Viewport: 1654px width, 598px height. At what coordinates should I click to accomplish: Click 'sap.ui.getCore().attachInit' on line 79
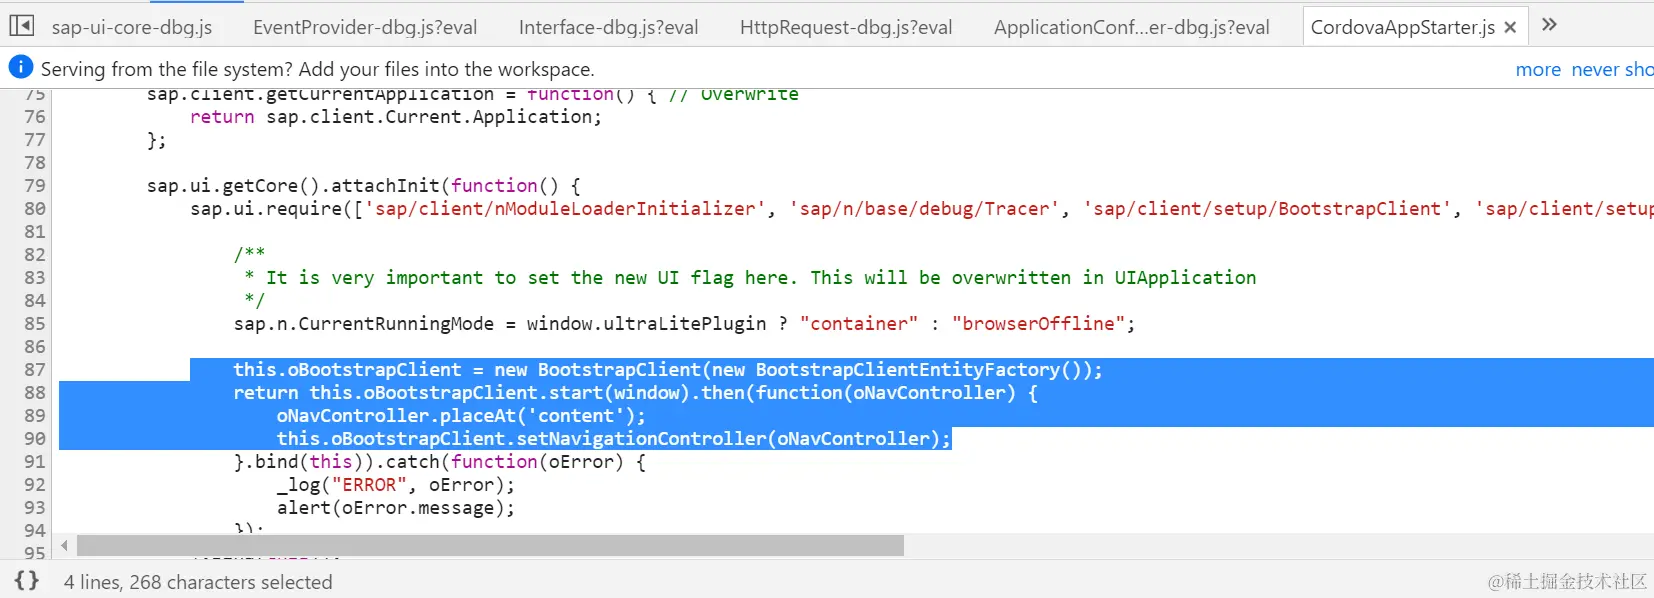pos(293,185)
